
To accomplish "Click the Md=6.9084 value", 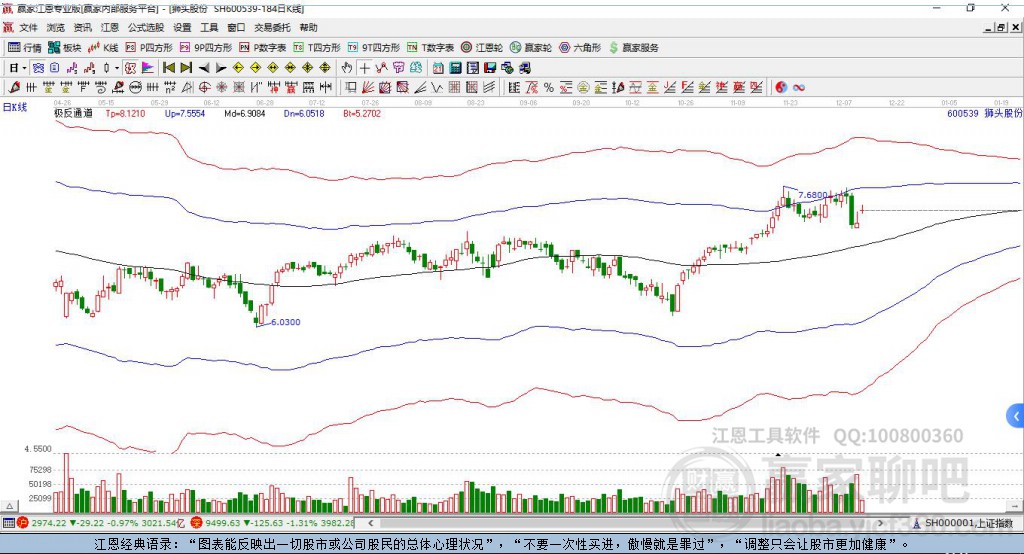I will click(x=245, y=113).
